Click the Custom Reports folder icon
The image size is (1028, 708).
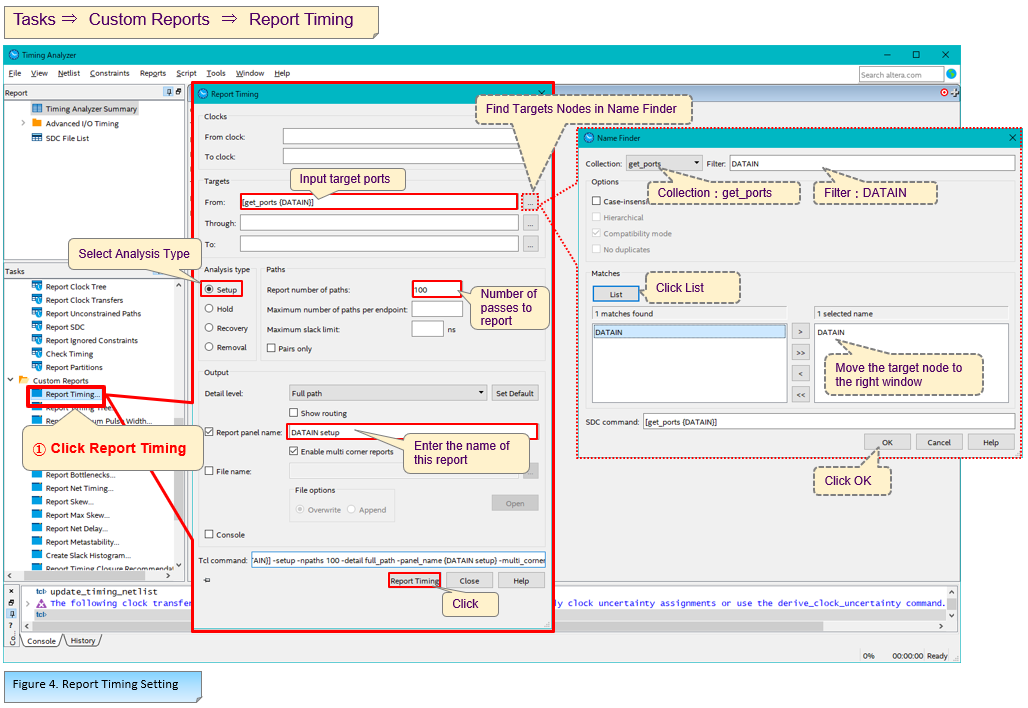click(x=23, y=381)
